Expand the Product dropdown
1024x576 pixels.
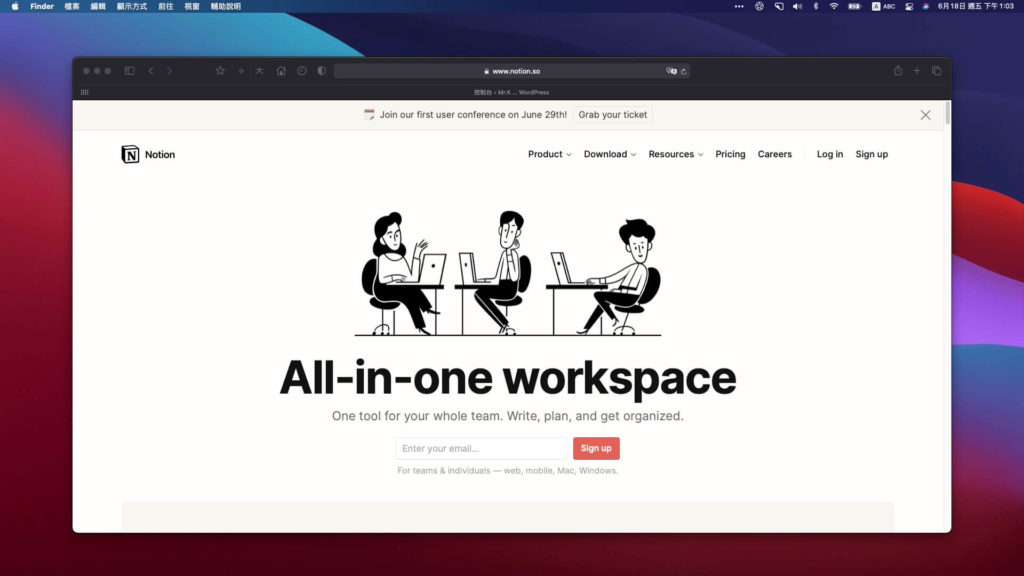550,154
